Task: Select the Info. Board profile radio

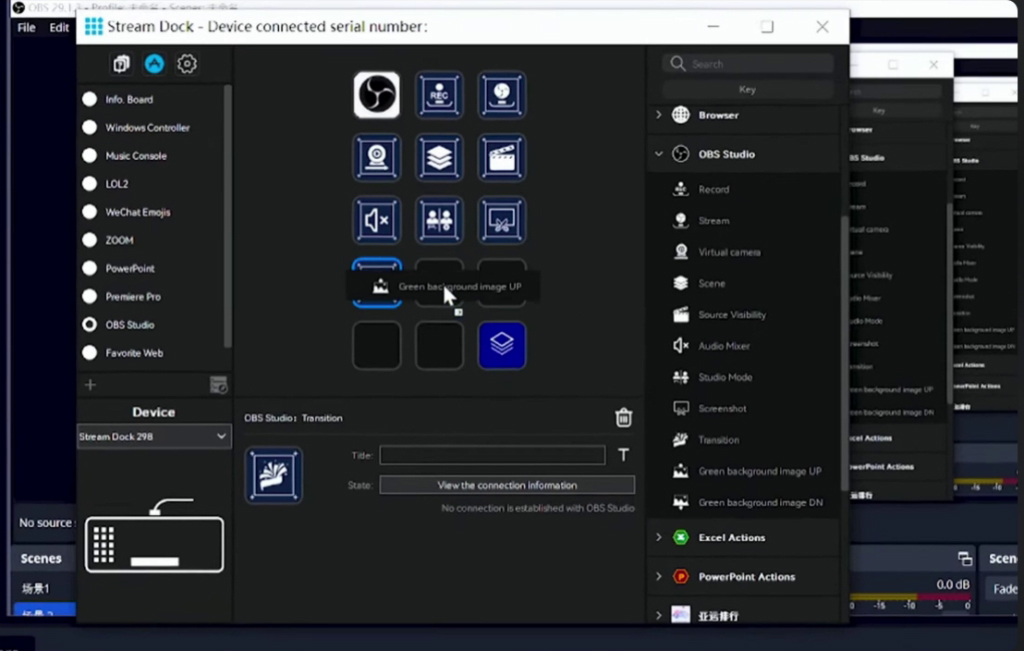Action: pos(89,99)
